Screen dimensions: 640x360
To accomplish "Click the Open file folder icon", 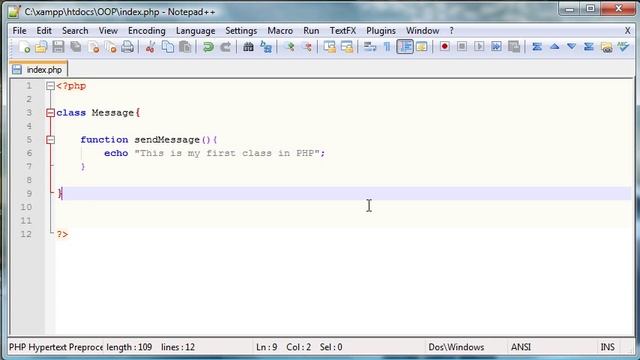I will coord(41,47).
